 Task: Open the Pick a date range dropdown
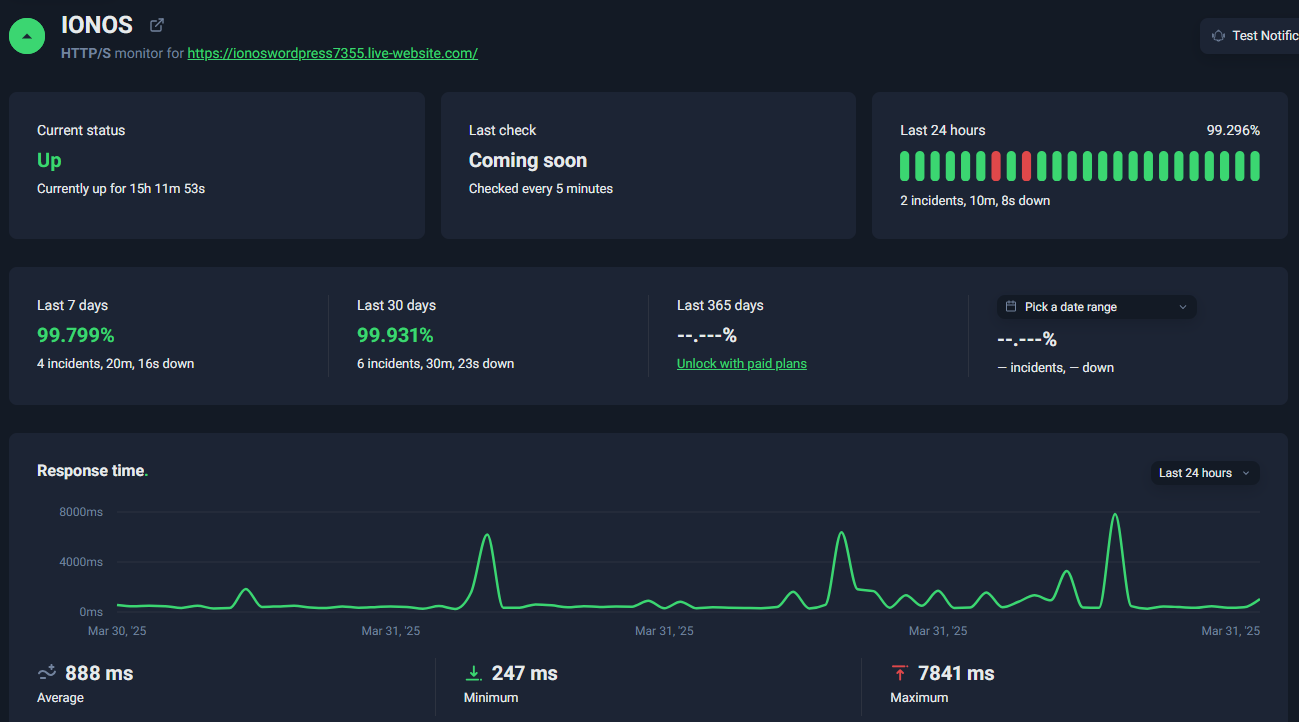[1096, 307]
